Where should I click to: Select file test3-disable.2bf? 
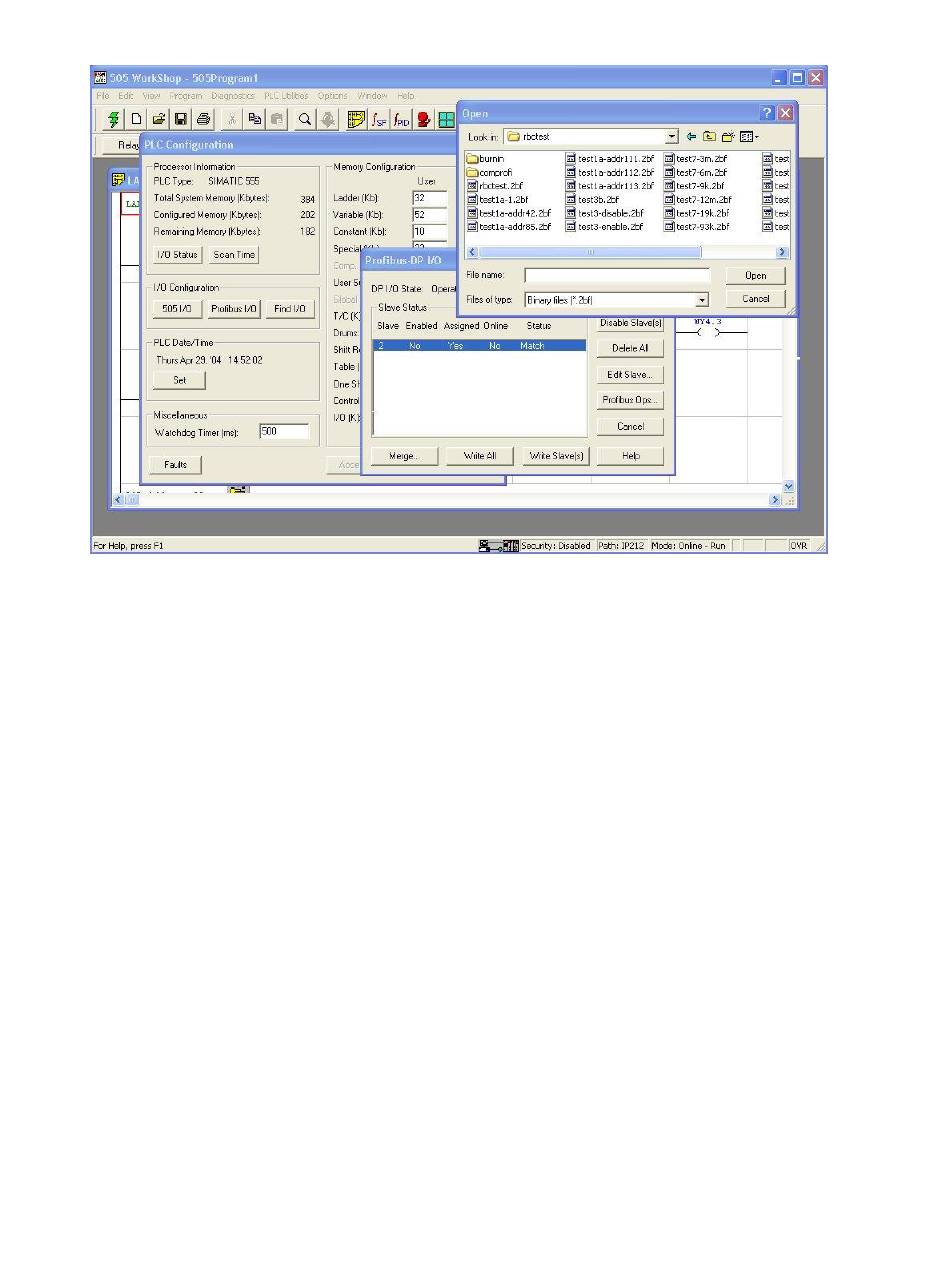tap(605, 213)
